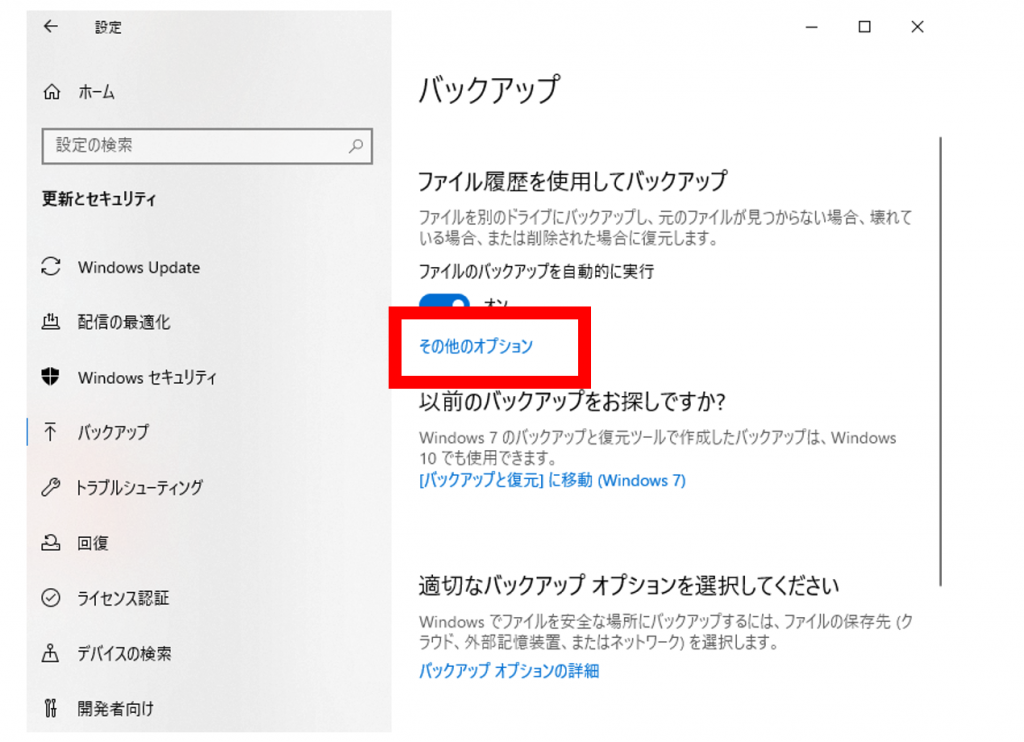This screenshot has height=742, width=1024.
Task: Click the Windows セキュリティ shield icon
Action: tap(50, 377)
